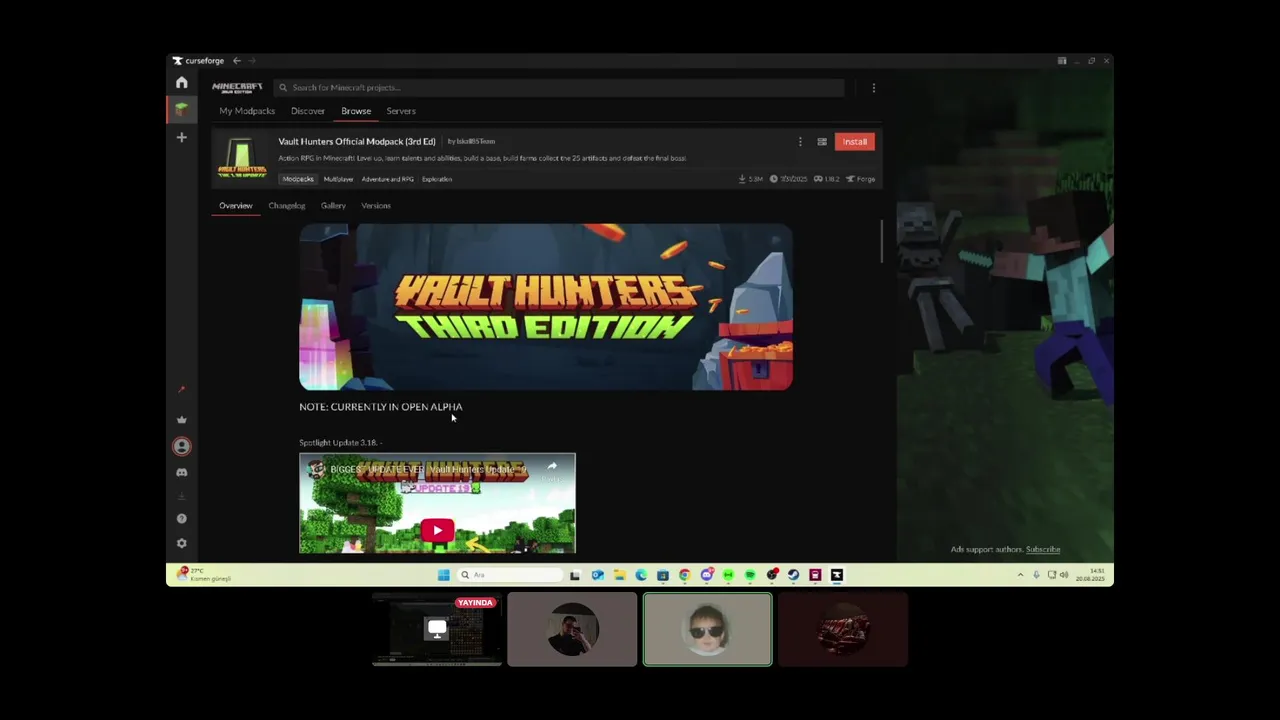Click the Minecraft Java Edition logo
The image size is (1280, 720).
tap(237, 88)
